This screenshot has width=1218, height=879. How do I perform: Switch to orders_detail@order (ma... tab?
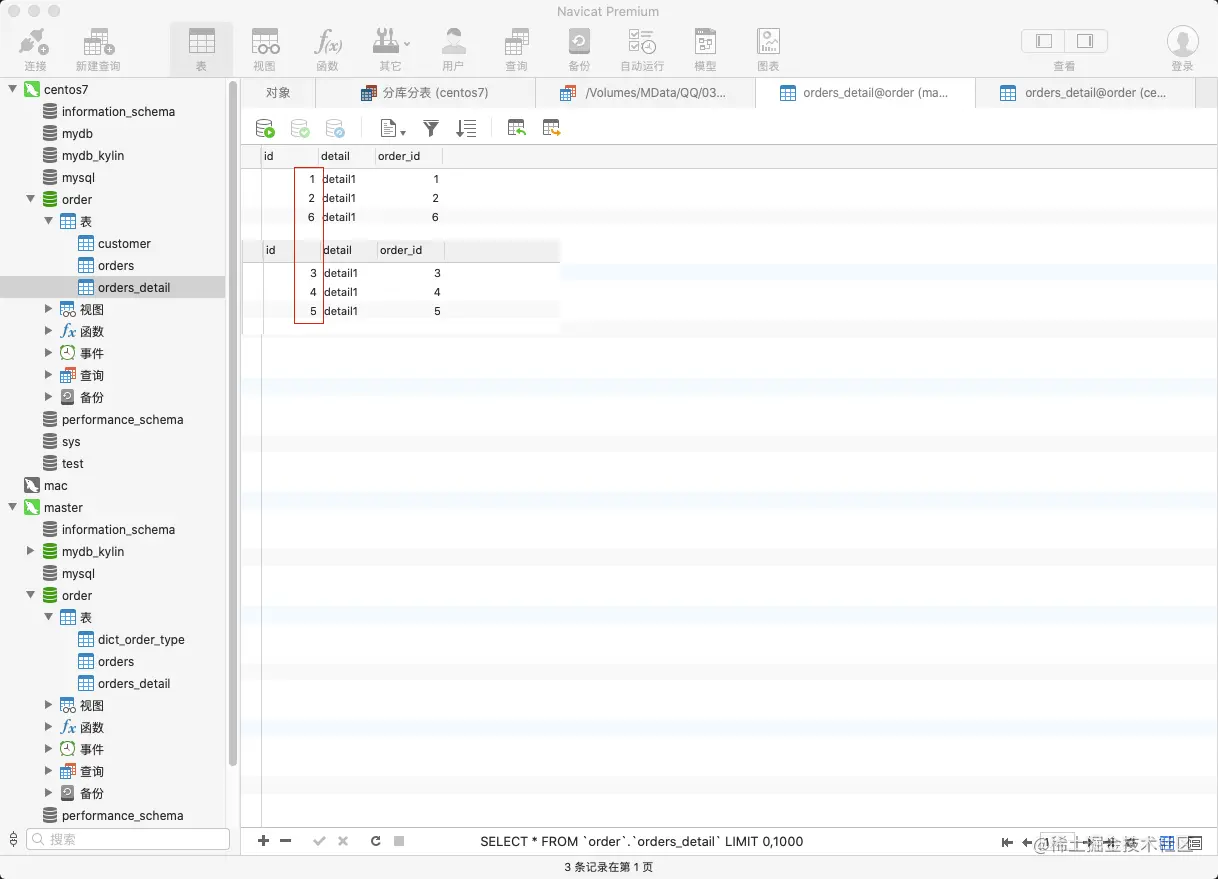(x=865, y=93)
